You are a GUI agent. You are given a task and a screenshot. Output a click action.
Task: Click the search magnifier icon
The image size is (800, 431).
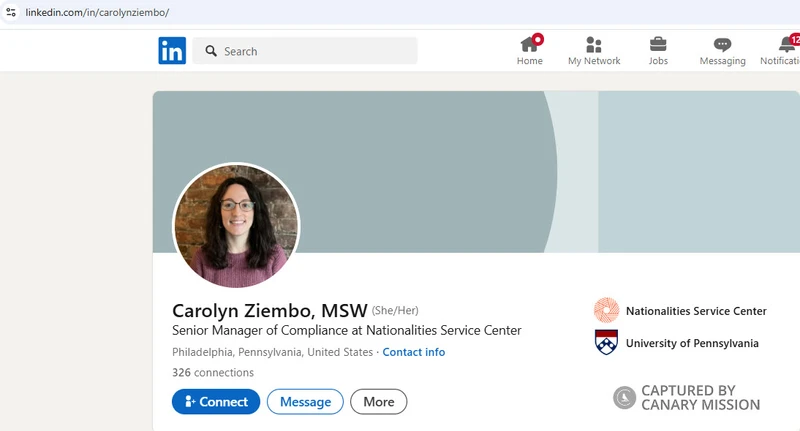tap(211, 51)
